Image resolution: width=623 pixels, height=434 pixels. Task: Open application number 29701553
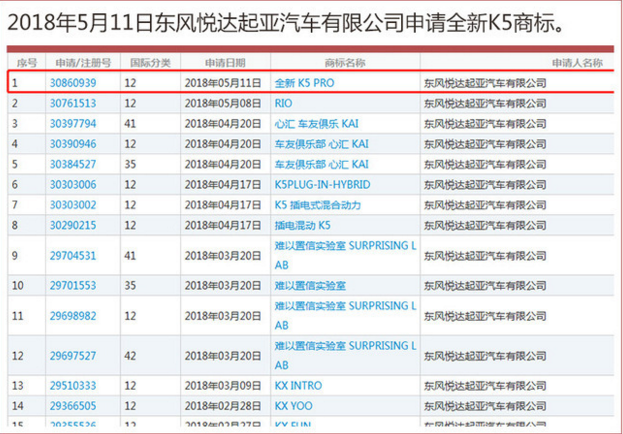pyautogui.click(x=73, y=286)
